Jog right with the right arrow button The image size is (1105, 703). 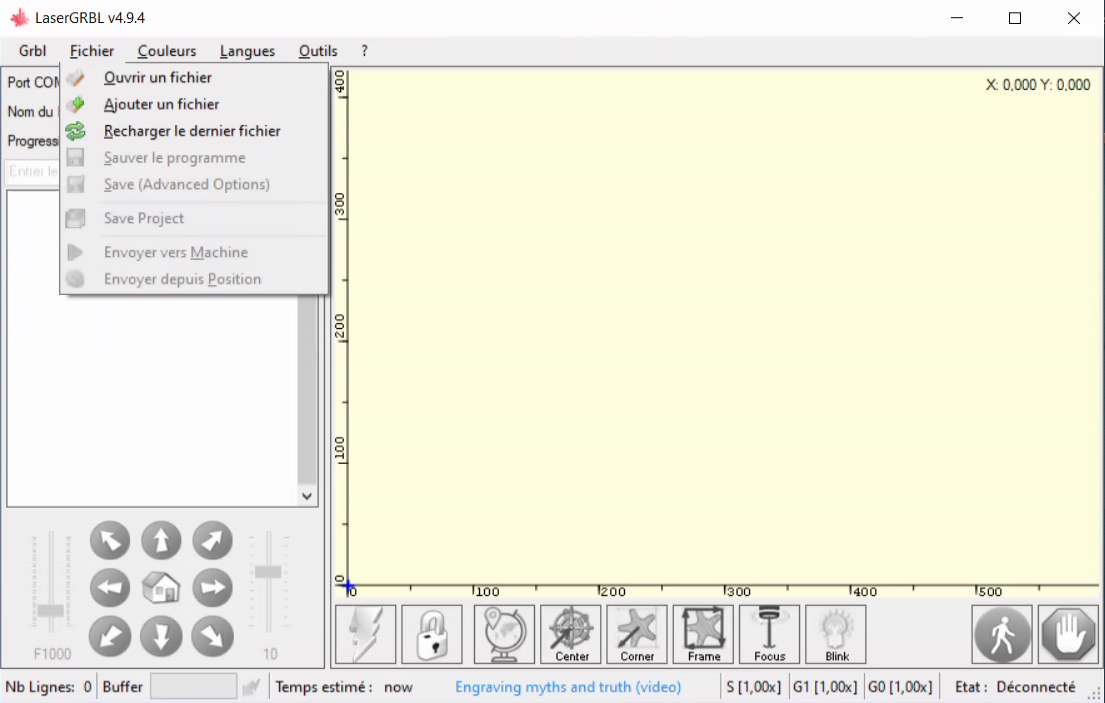212,588
